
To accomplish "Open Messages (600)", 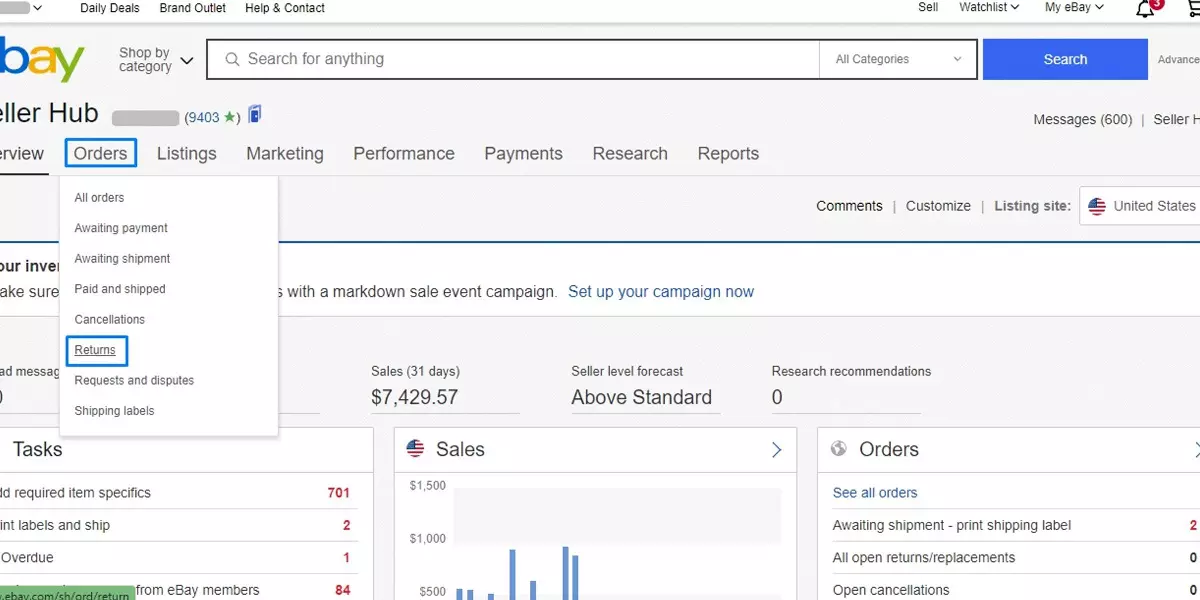I will tap(1083, 119).
